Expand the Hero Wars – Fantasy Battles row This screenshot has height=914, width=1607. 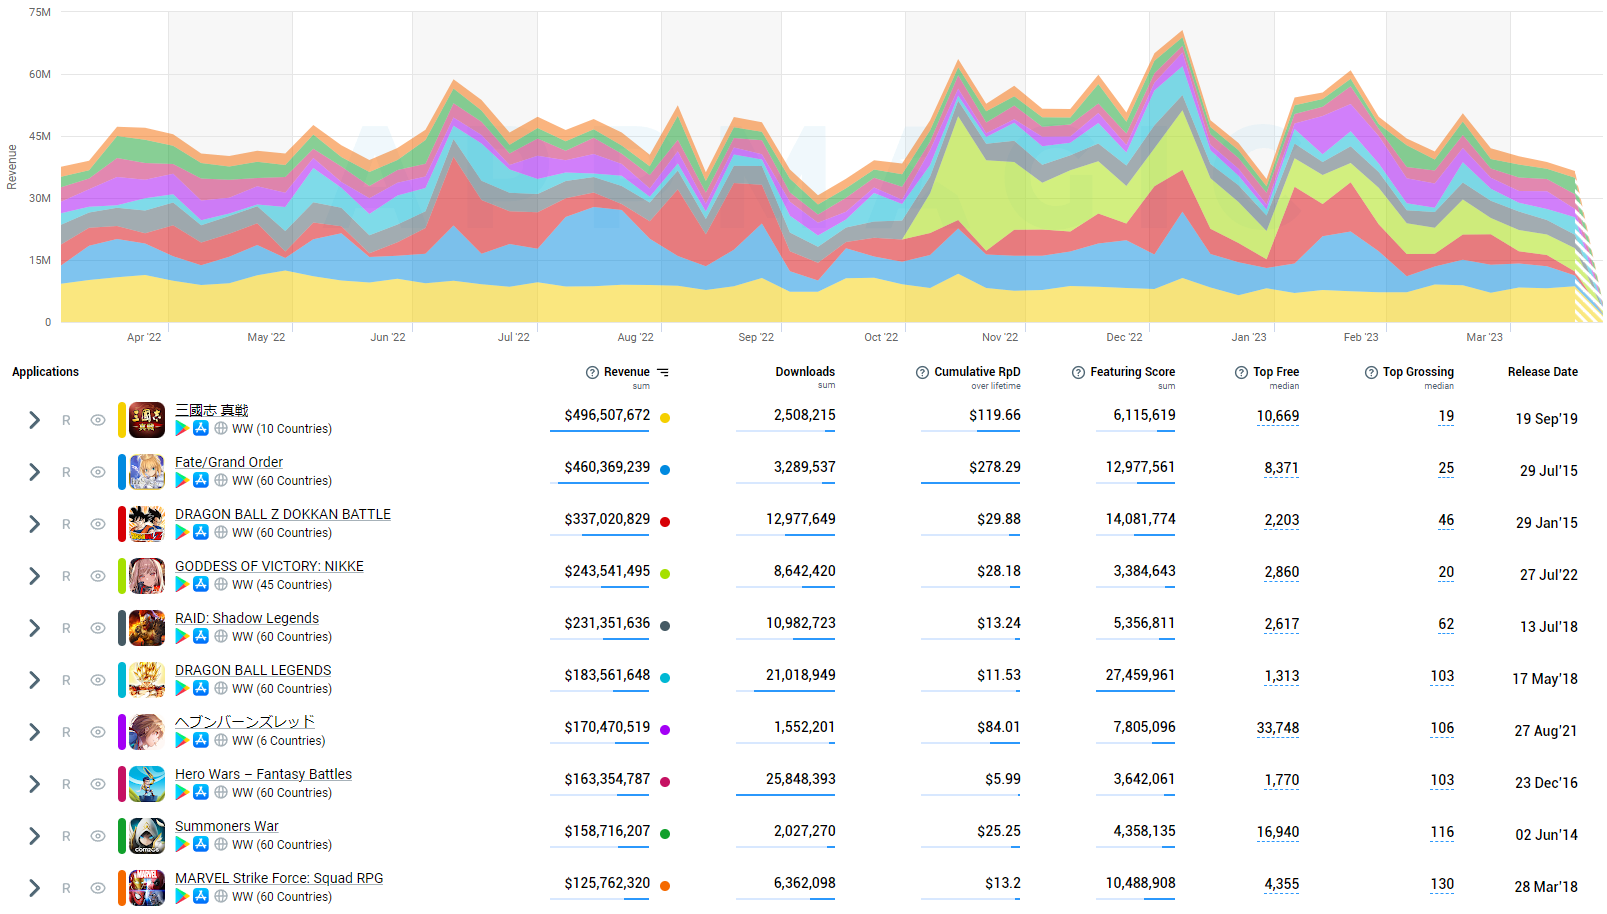tap(34, 784)
